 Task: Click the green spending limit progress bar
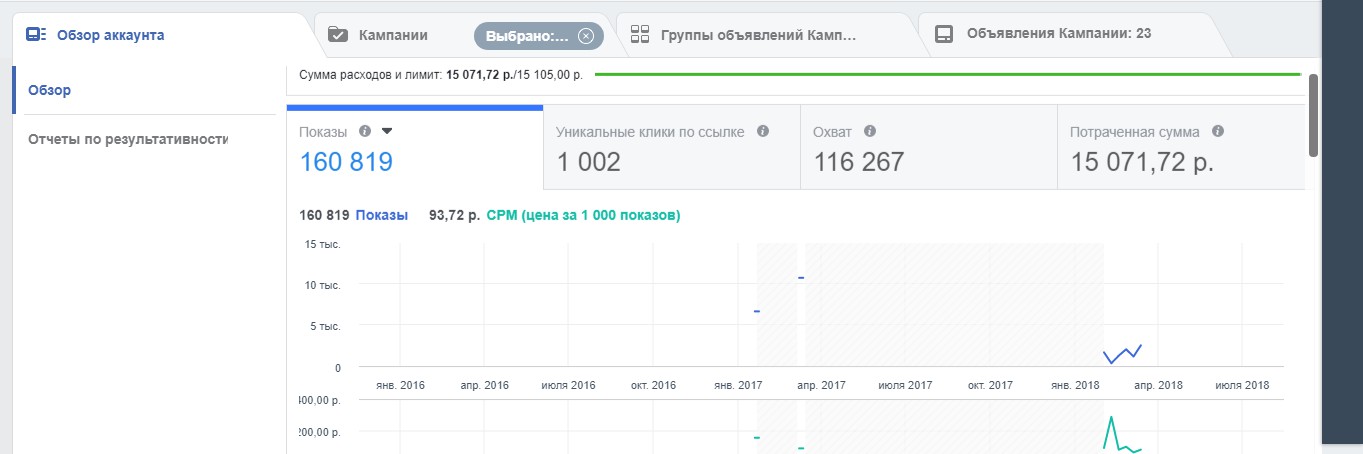pos(948,74)
